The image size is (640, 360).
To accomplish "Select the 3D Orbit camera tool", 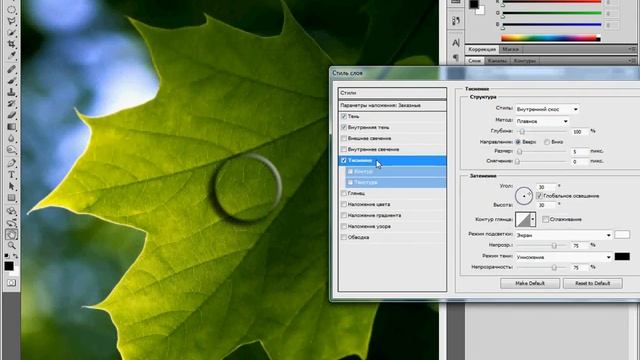I will tap(11, 223).
